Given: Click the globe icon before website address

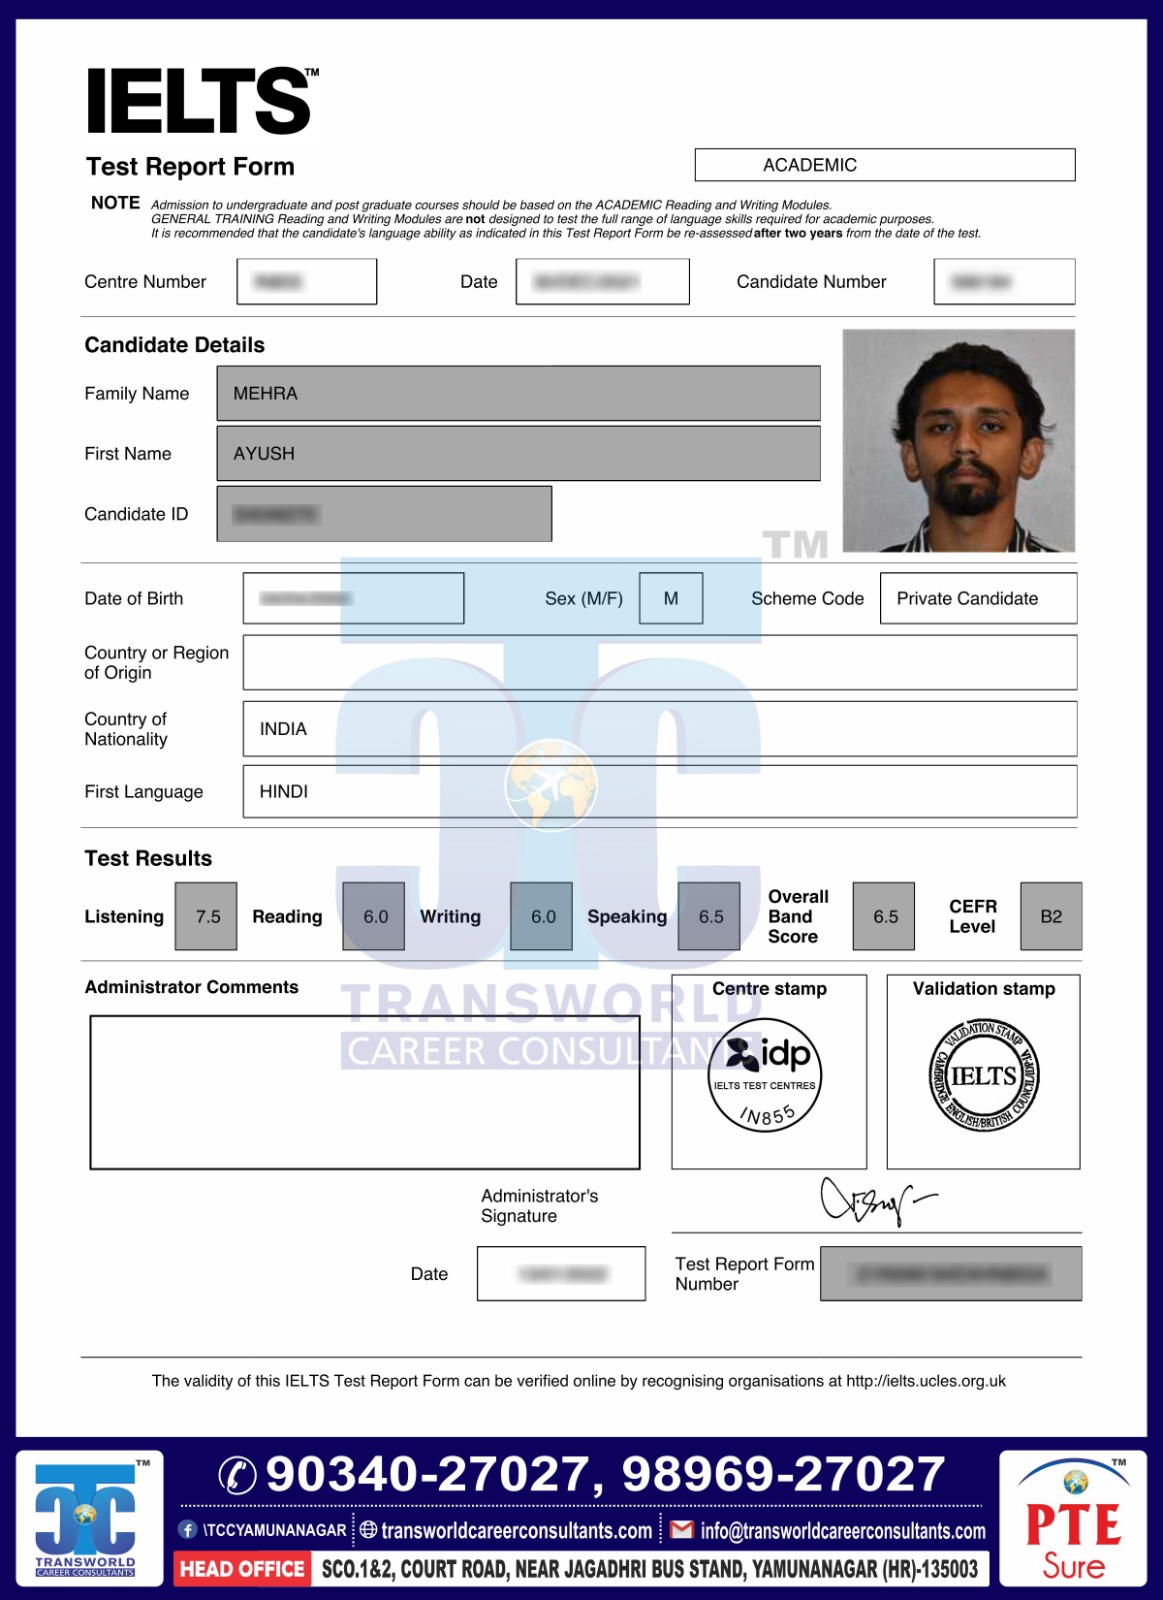Looking at the screenshot, I should (368, 1530).
